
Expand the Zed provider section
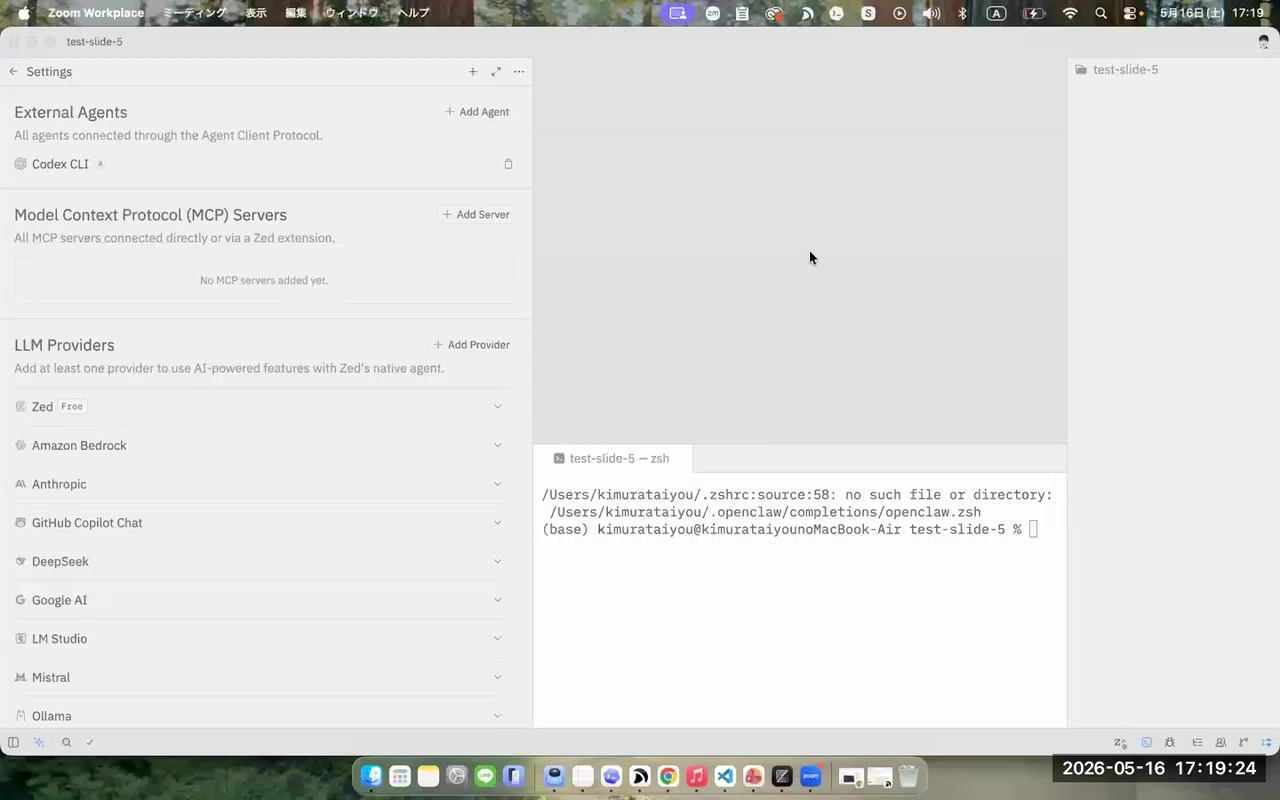263,406
